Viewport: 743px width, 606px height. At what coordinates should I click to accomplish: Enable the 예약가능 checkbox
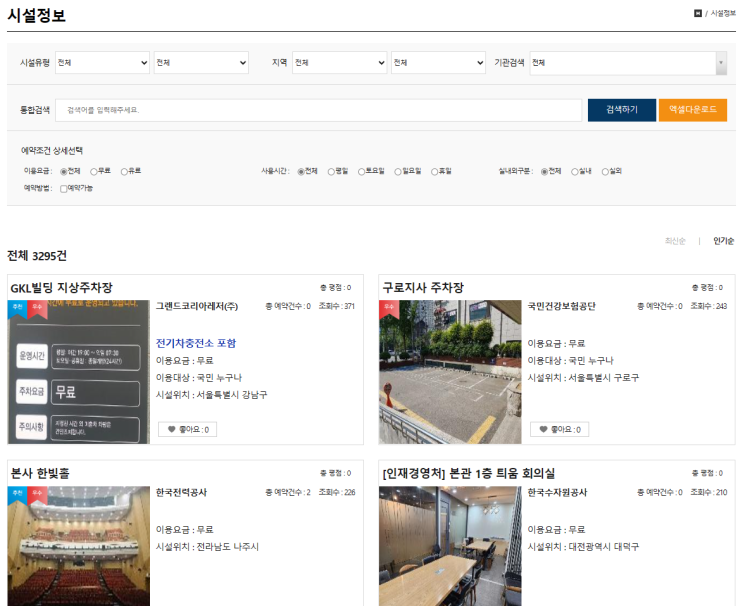pyautogui.click(x=64, y=188)
